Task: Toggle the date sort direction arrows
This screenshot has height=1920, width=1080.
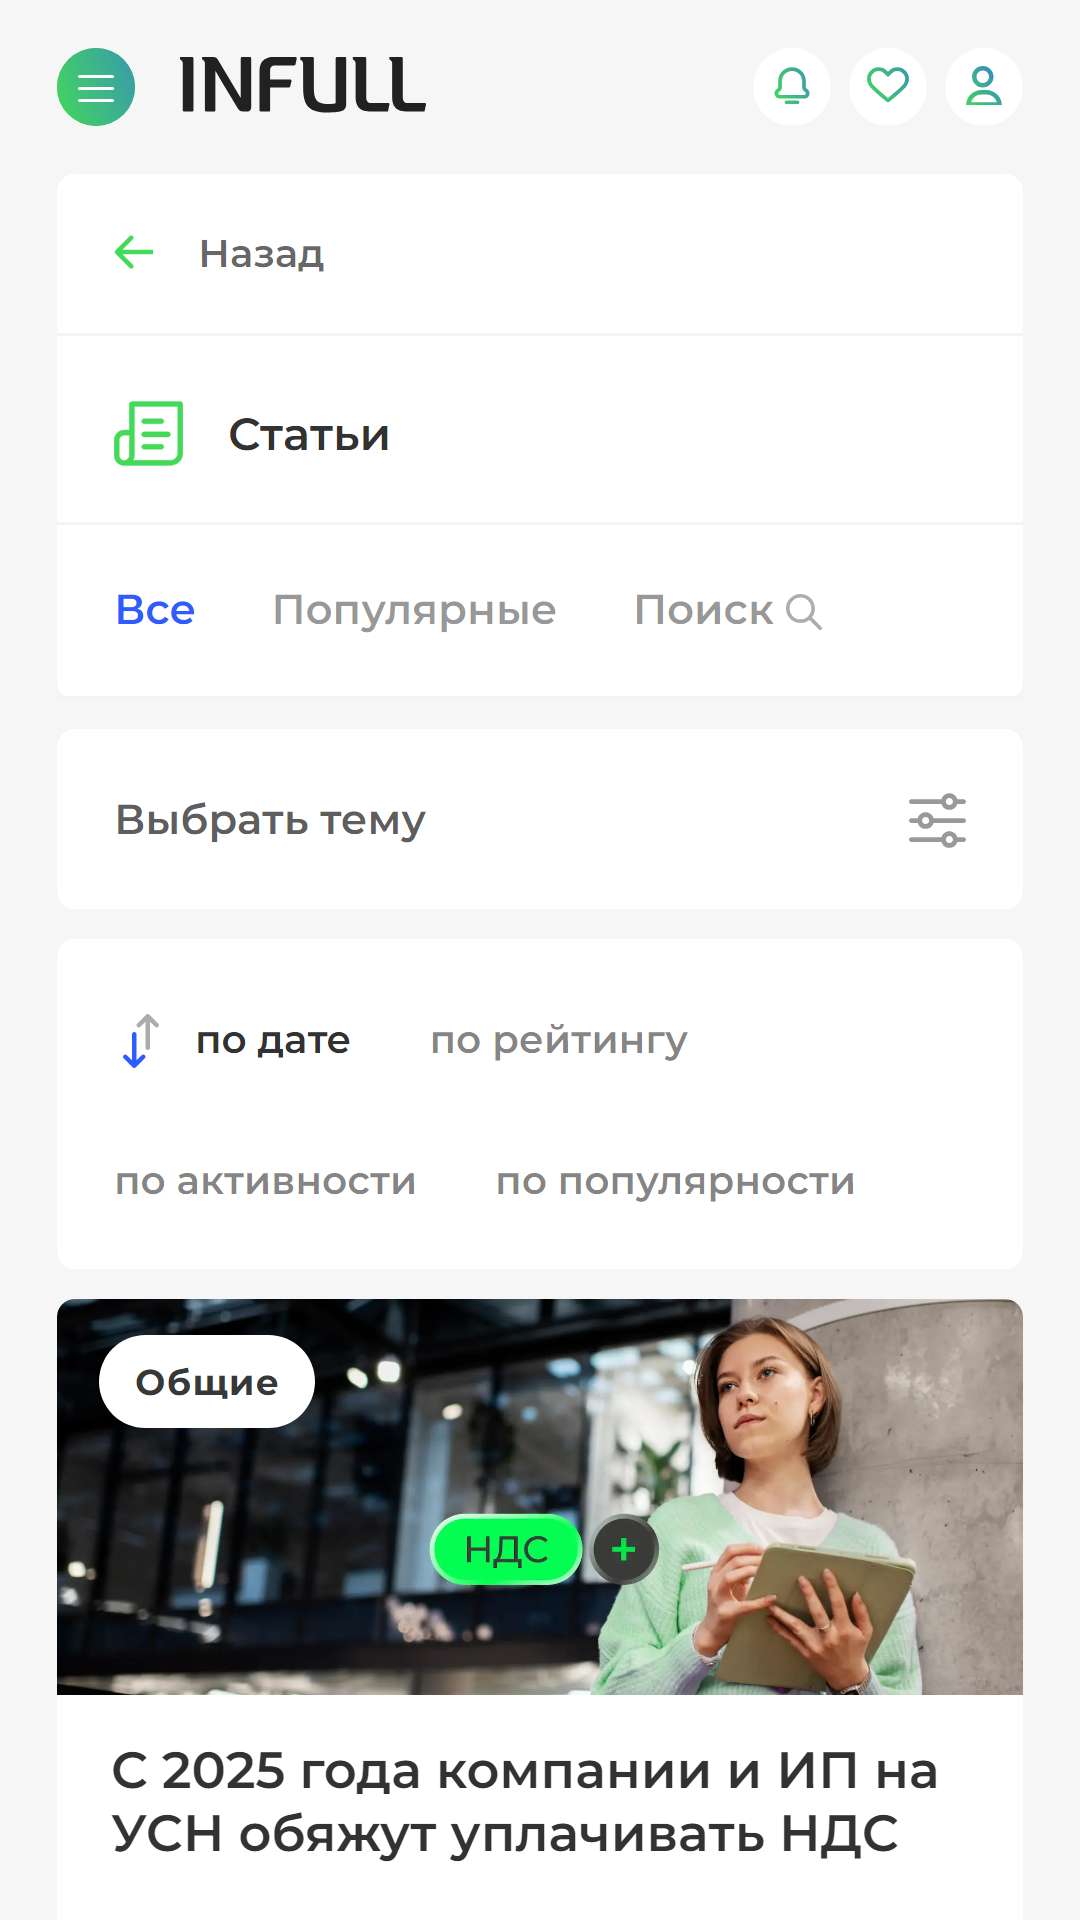Action: pyautogui.click(x=140, y=1041)
